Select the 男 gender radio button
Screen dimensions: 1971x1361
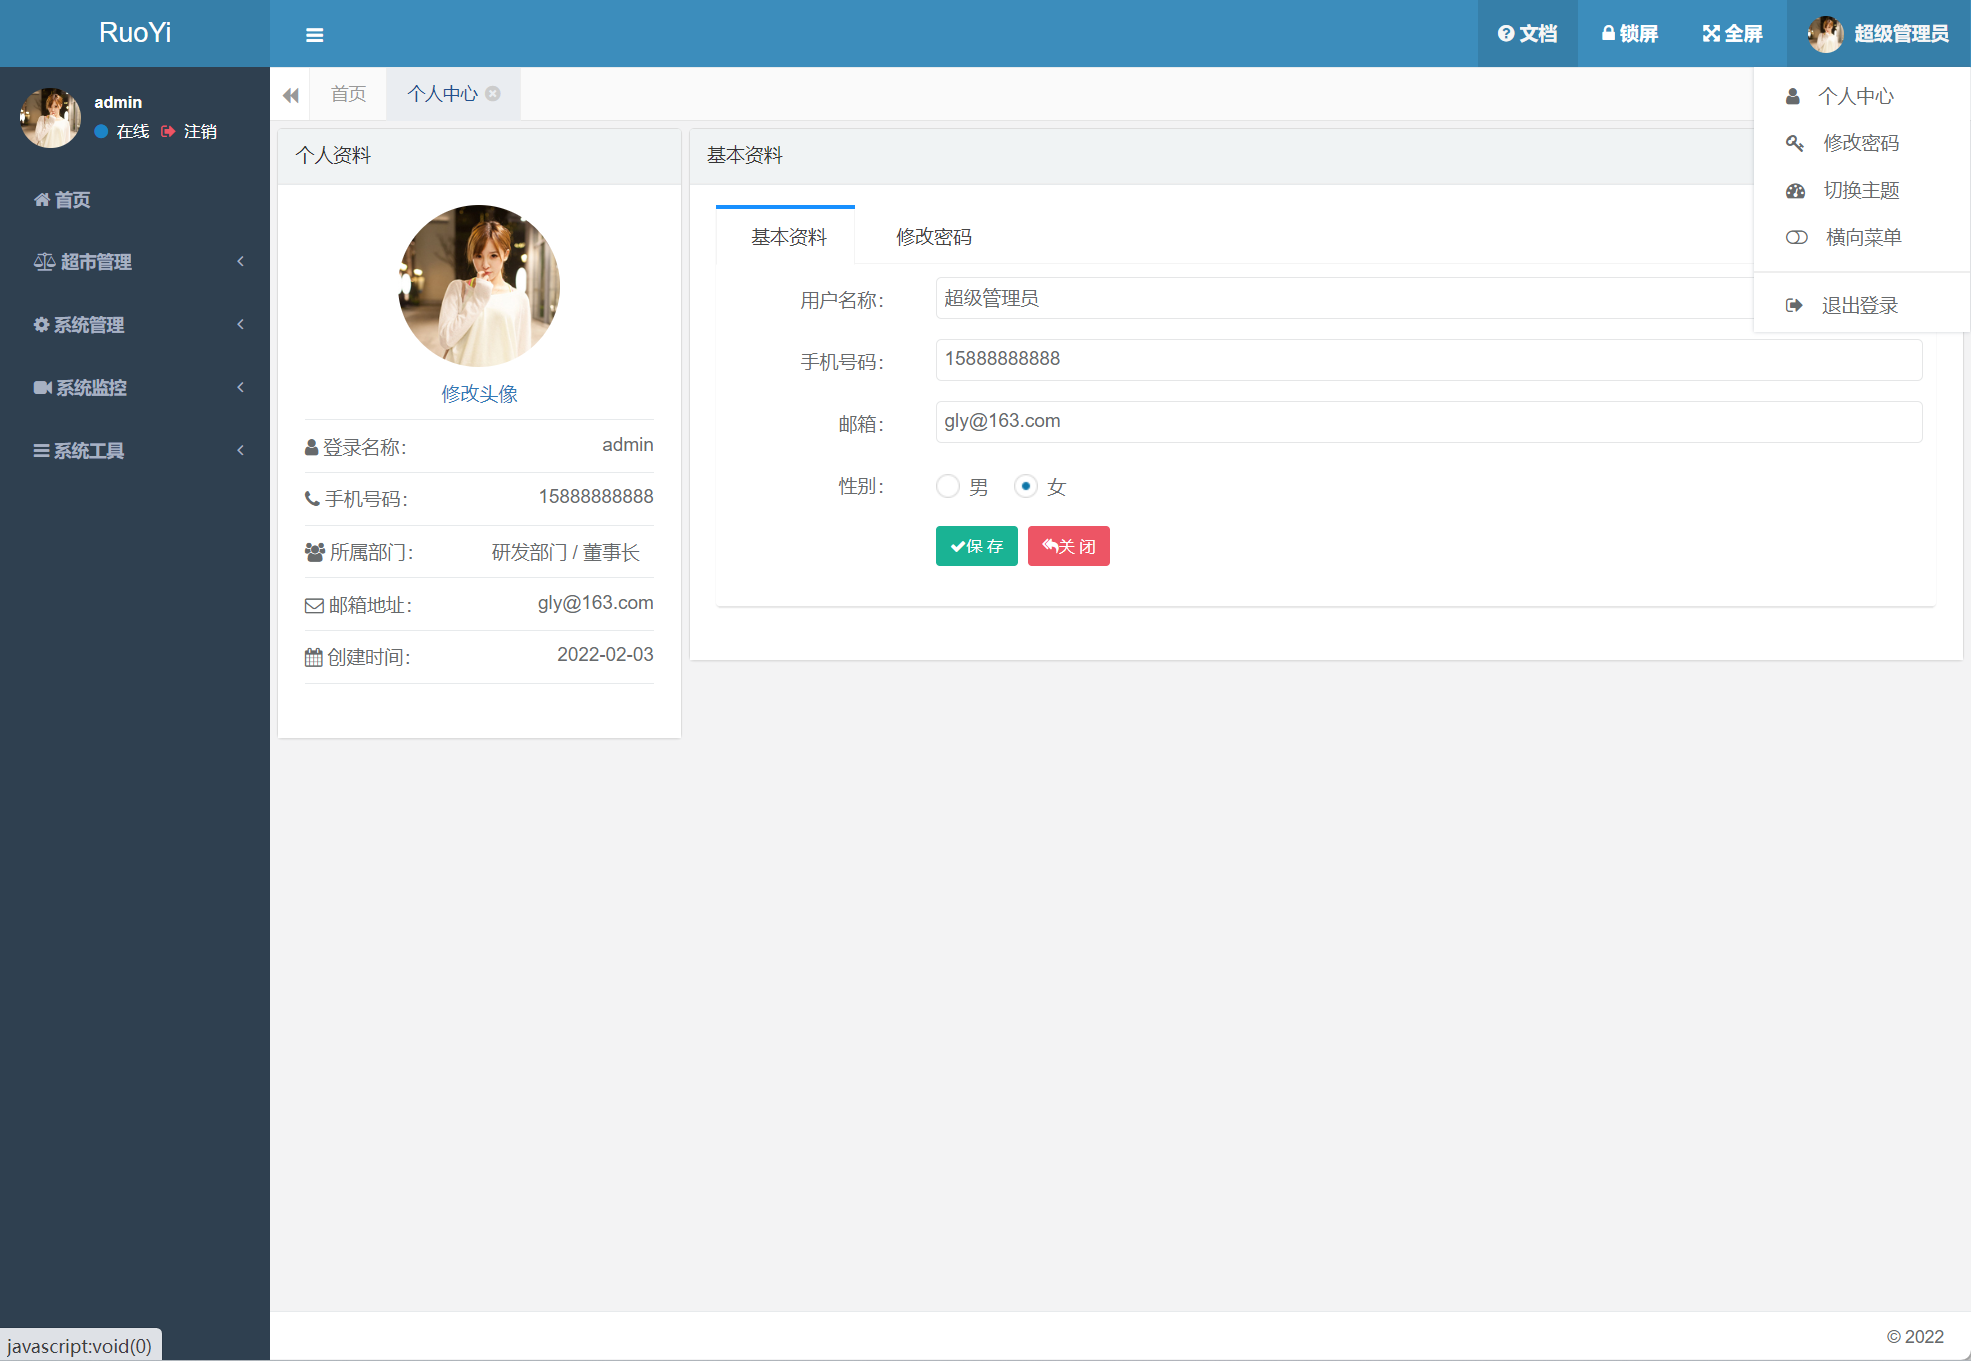948,487
